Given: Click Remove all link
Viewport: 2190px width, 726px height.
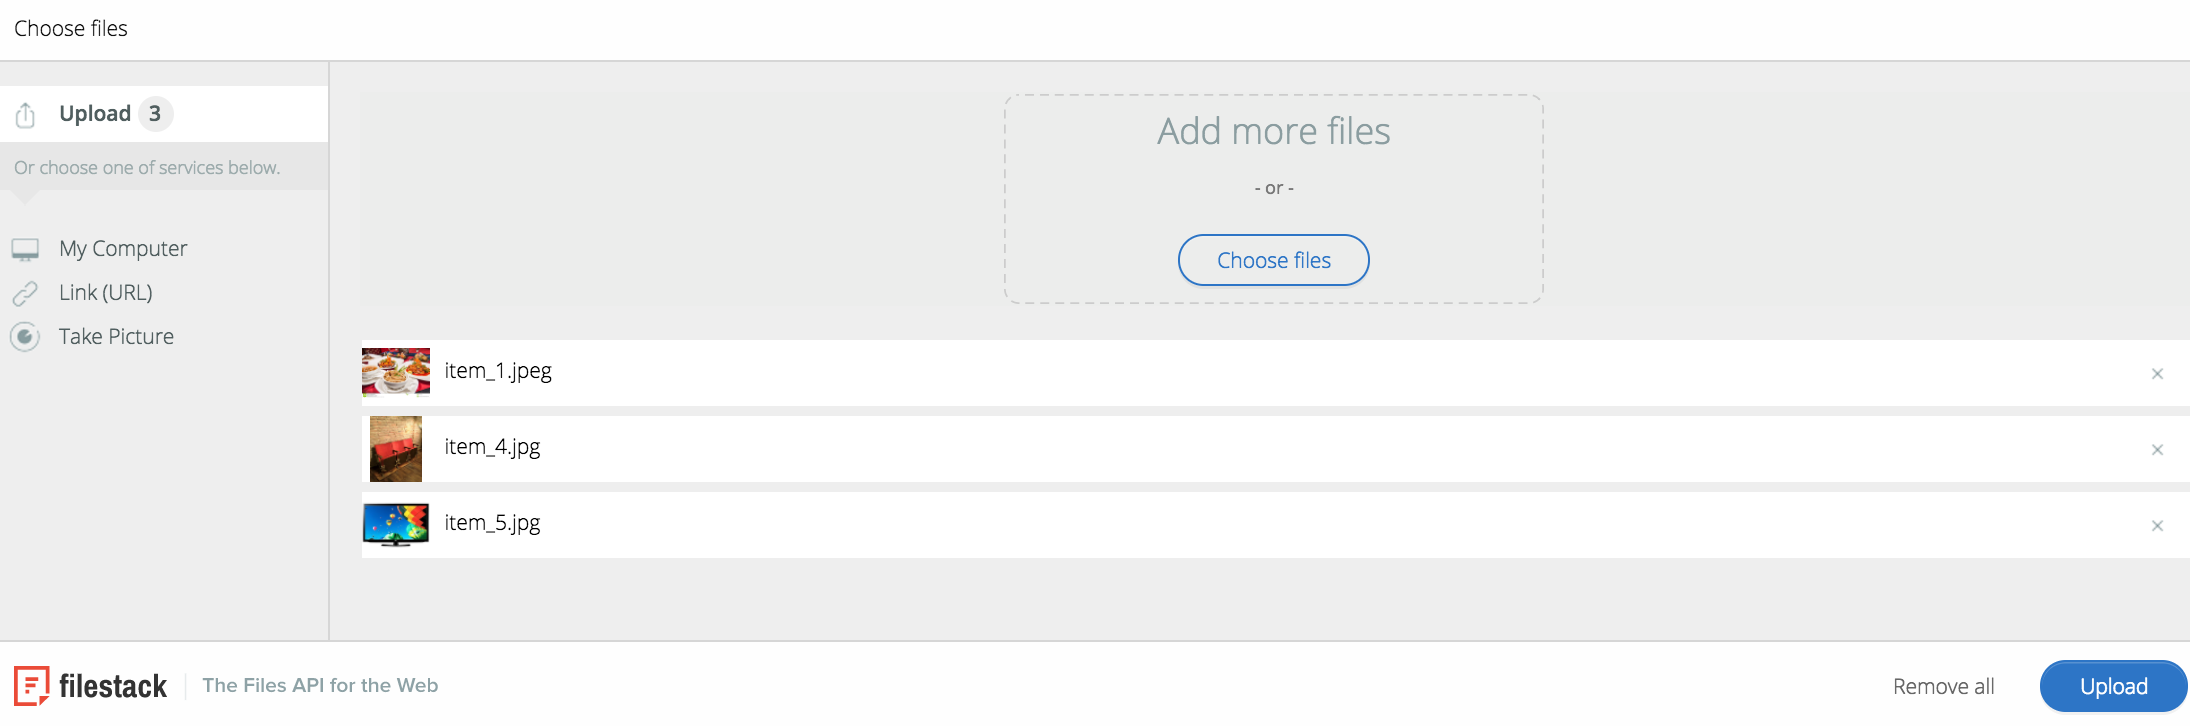Looking at the screenshot, I should point(1943,687).
